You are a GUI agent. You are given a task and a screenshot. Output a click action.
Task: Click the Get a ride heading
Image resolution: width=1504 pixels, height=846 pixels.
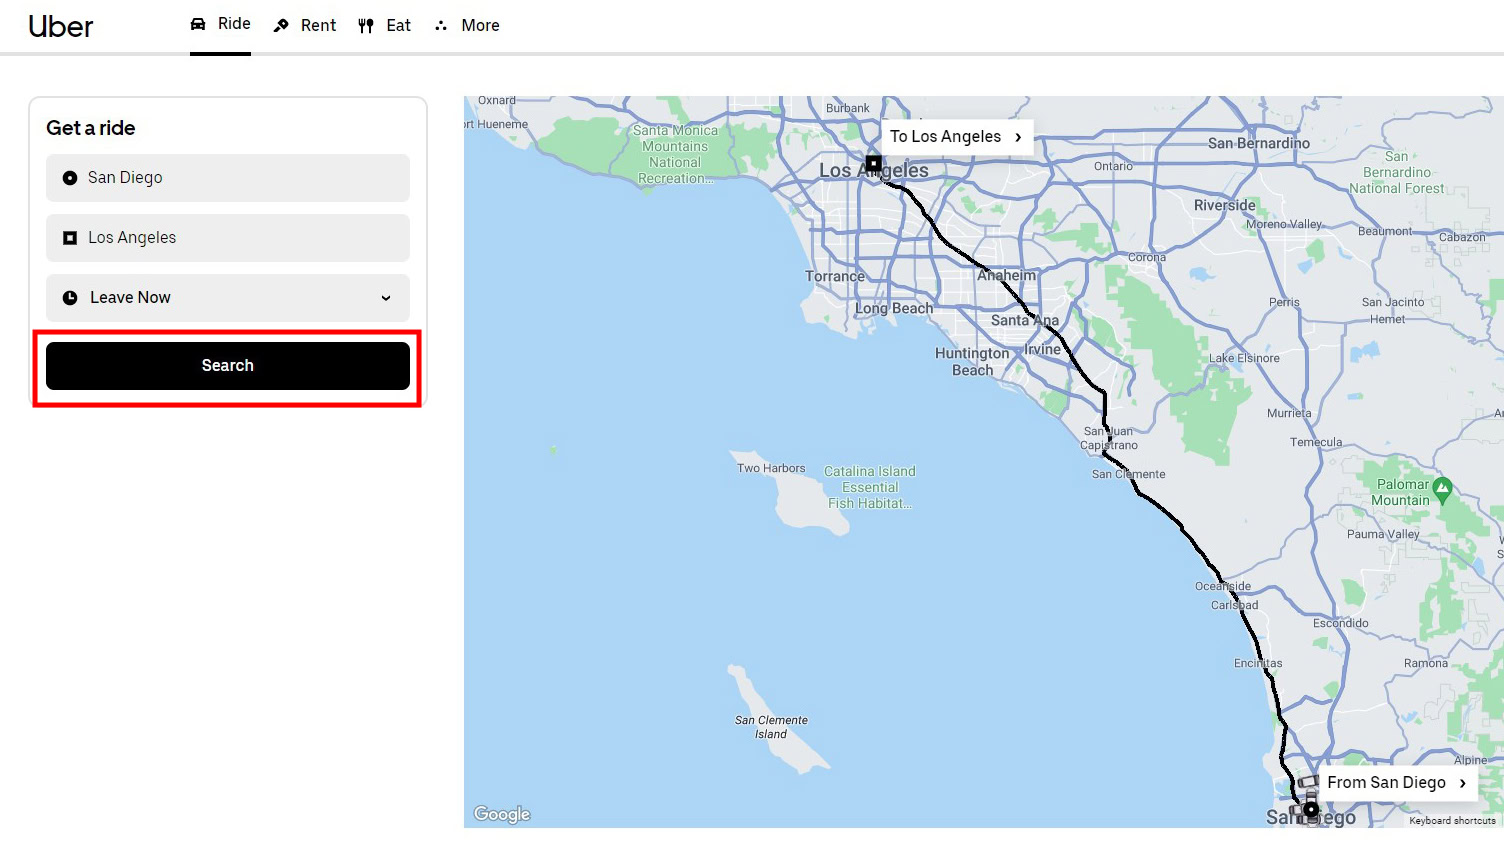coord(91,128)
